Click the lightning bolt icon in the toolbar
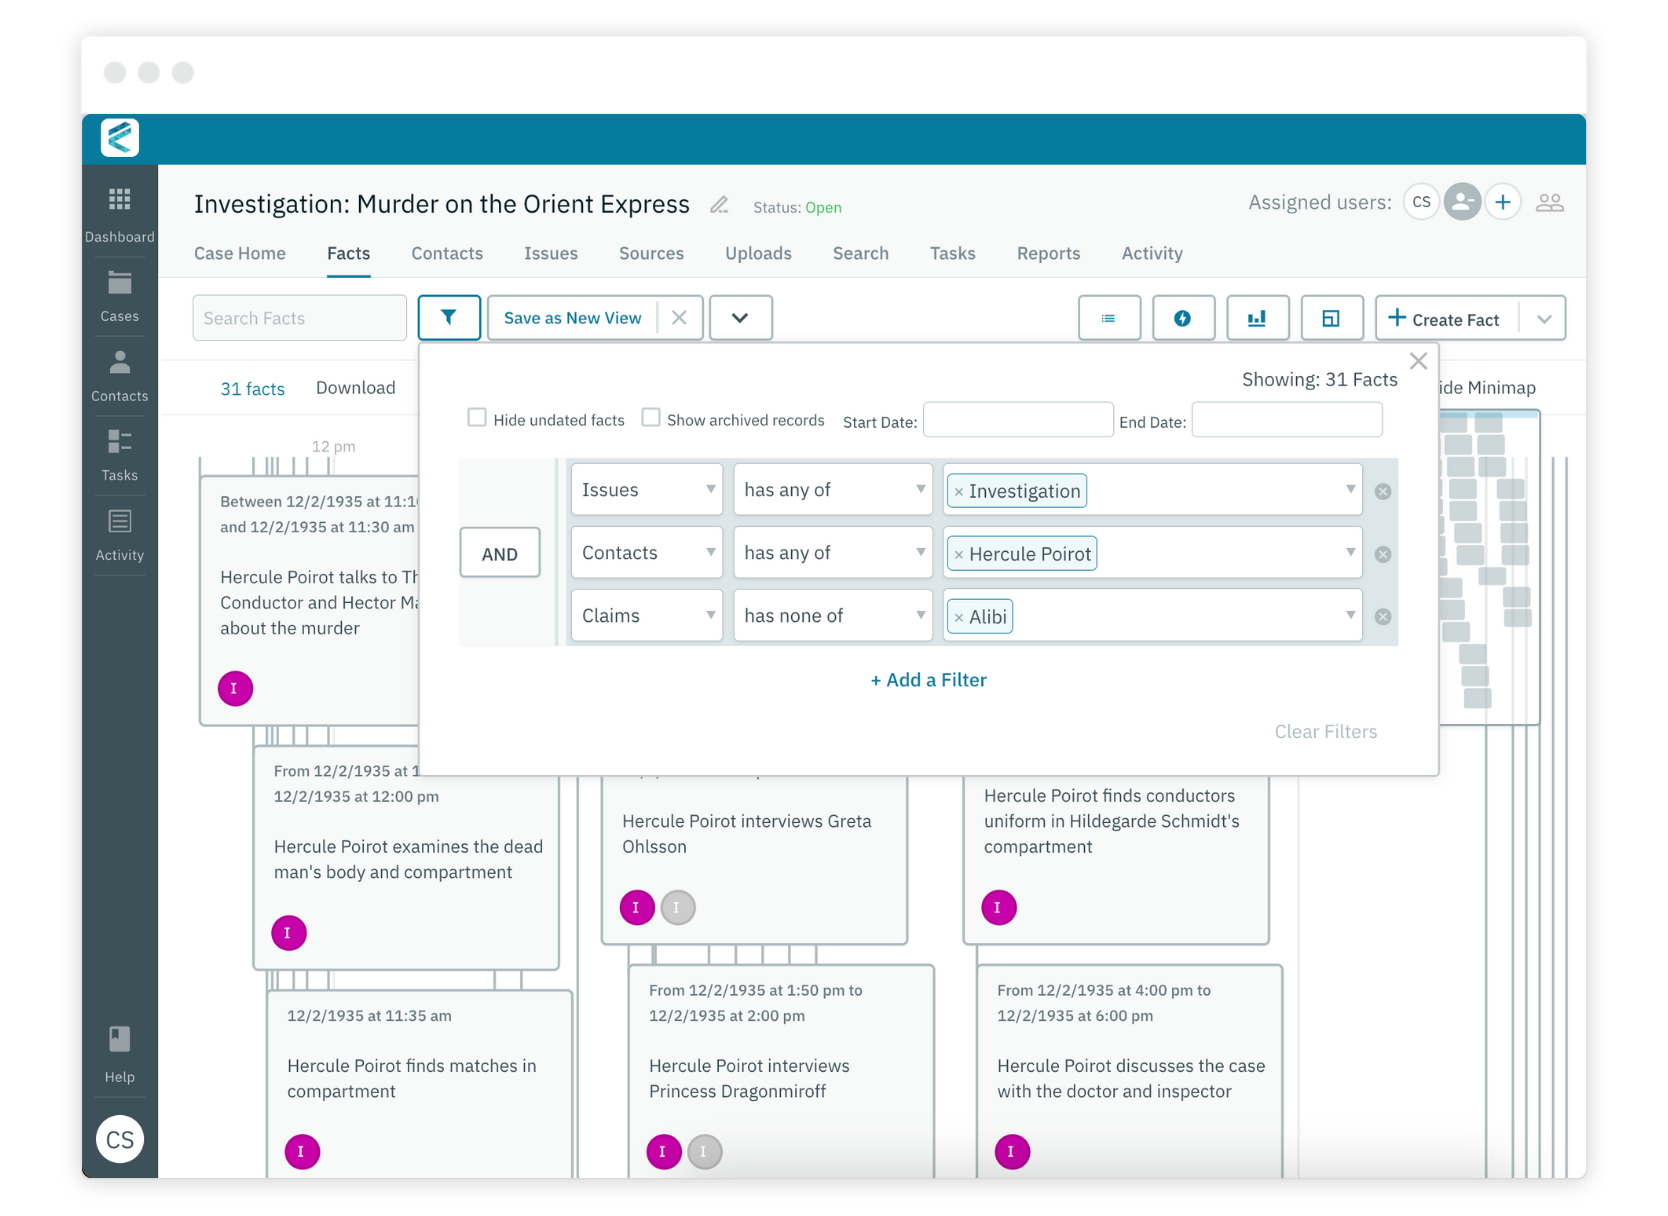The height and width of the screenshot is (1216, 1668). pos(1183,318)
